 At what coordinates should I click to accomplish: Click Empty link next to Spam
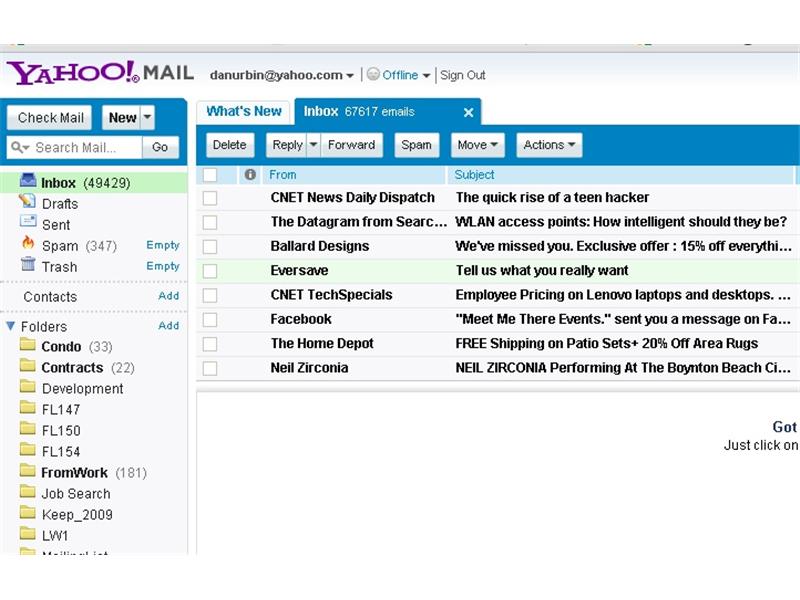pos(163,245)
